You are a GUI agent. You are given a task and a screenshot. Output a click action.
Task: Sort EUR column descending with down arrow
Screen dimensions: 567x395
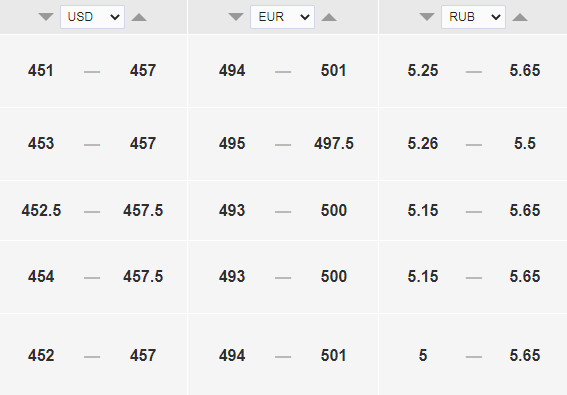[x=236, y=17]
